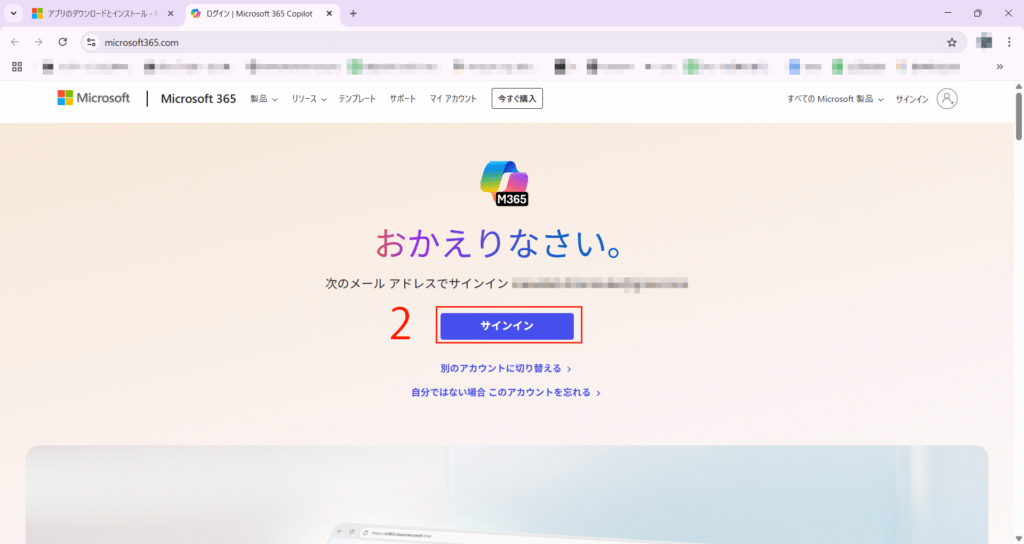Open the tab search dropdown
This screenshot has height=544, width=1024.
click(x=13, y=13)
